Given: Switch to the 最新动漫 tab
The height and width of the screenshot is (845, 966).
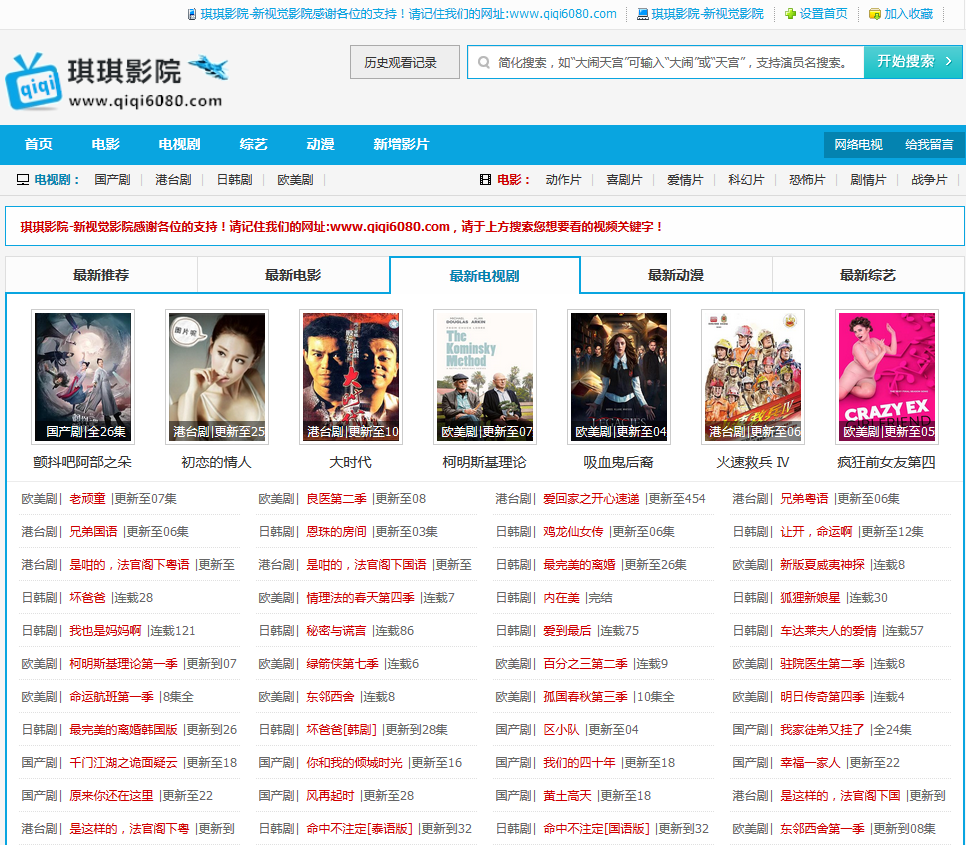Looking at the screenshot, I should pos(676,275).
